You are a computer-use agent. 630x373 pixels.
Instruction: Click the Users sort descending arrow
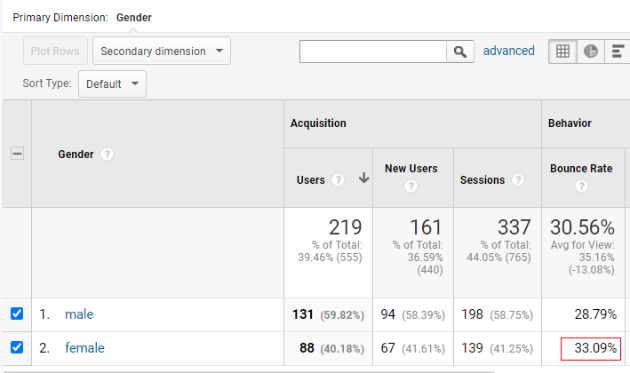364,178
